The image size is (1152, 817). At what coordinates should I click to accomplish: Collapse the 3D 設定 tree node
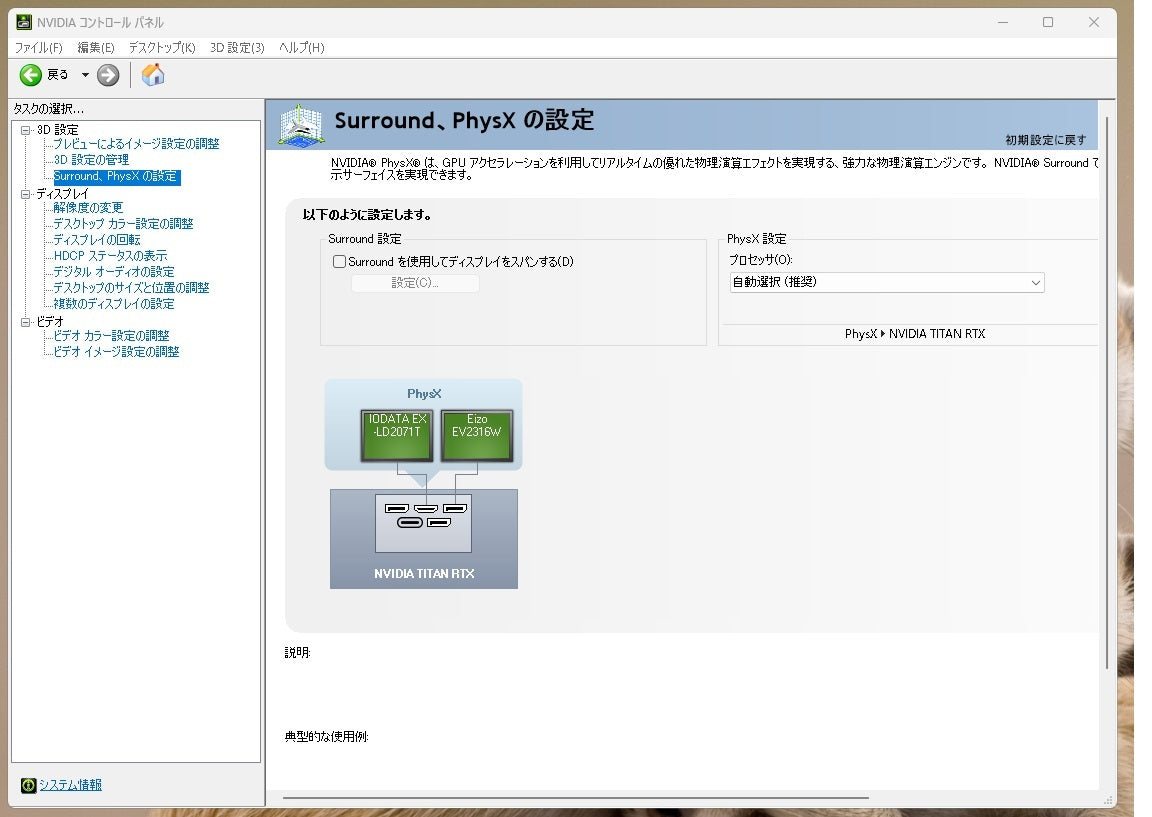(x=26, y=130)
